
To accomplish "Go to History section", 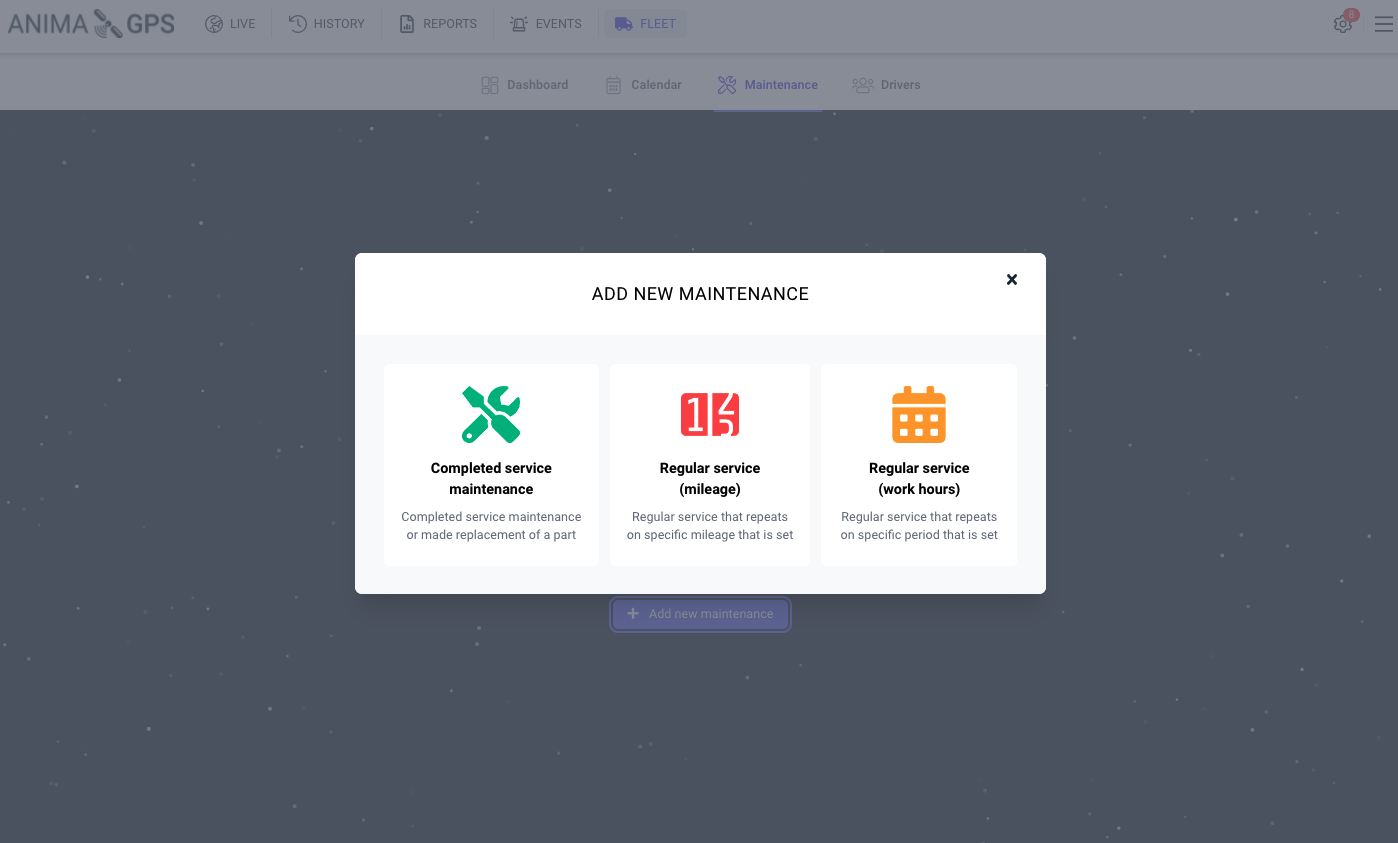I will tap(327, 24).
